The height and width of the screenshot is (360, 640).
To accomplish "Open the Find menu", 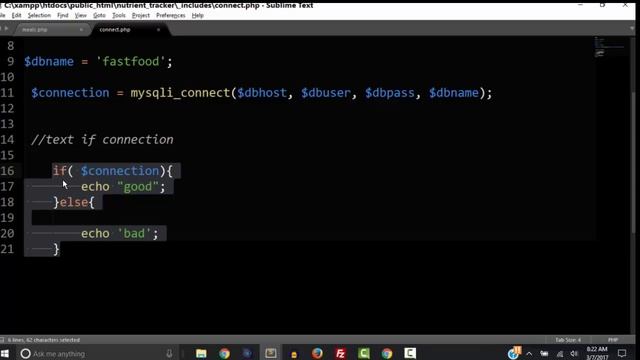I will pos(62,16).
